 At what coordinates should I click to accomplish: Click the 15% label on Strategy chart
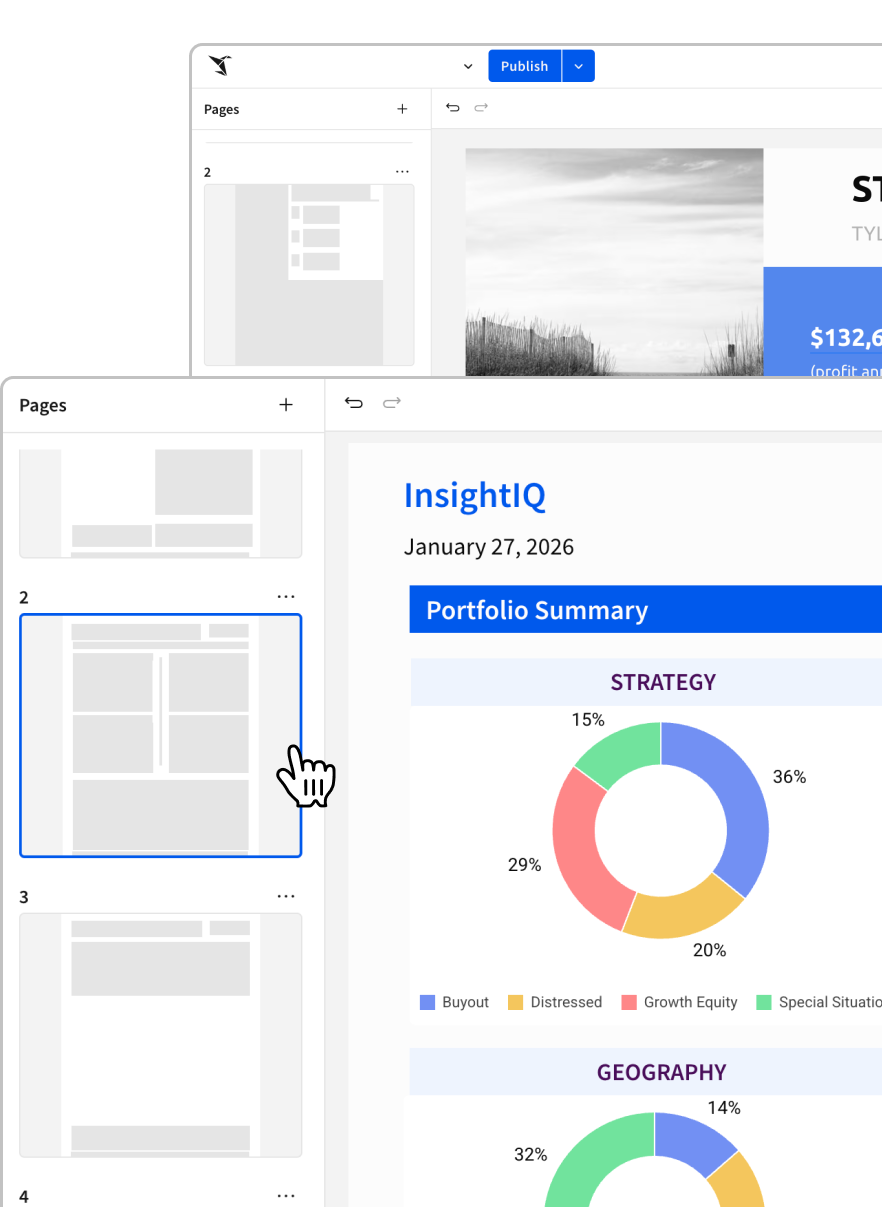tap(588, 720)
